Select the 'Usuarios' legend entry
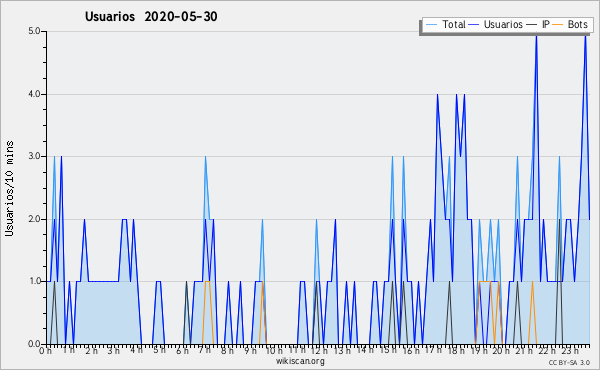Image resolution: width=600 pixels, height=370 pixels. pyautogui.click(x=503, y=24)
